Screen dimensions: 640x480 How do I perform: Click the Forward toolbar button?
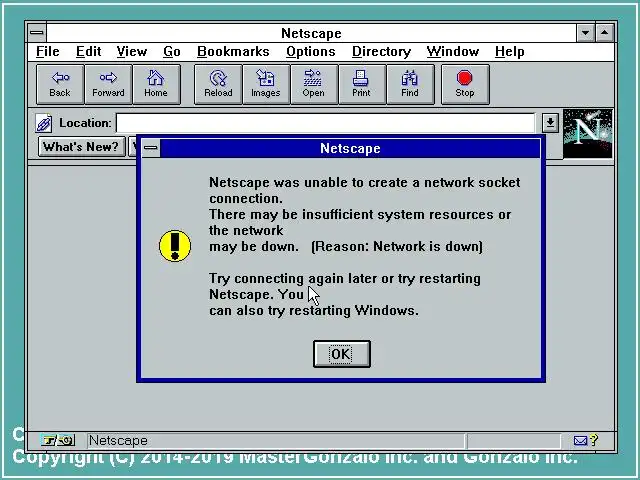(108, 84)
